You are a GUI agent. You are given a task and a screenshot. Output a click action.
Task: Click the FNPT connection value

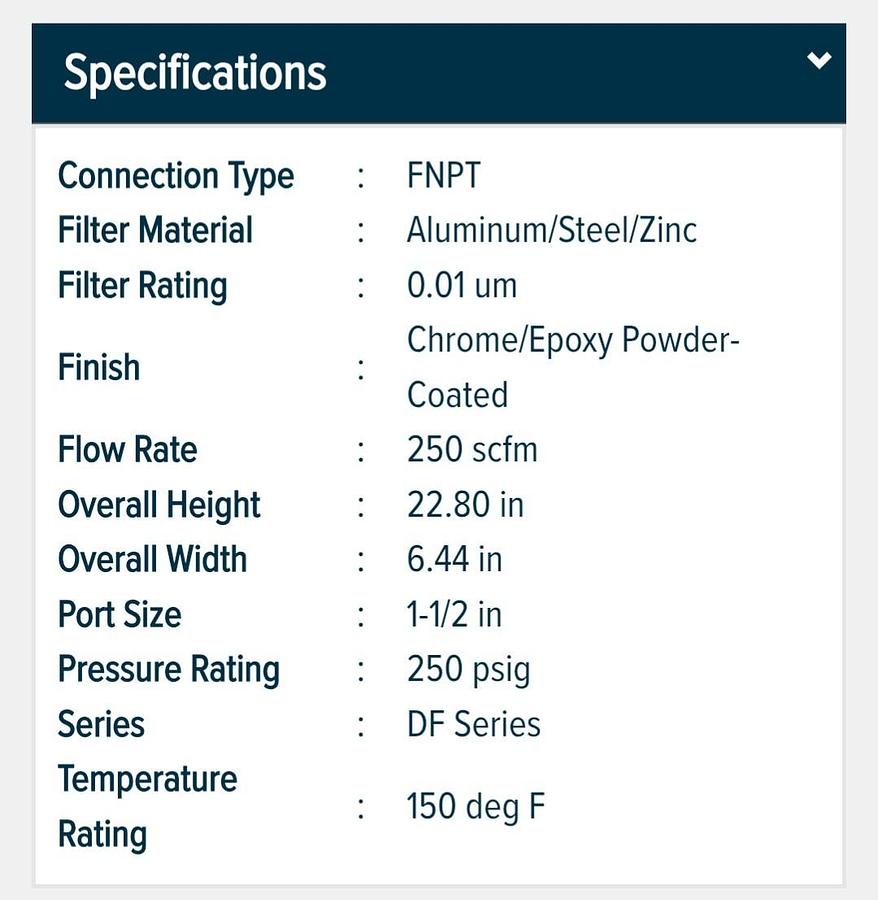coord(443,176)
